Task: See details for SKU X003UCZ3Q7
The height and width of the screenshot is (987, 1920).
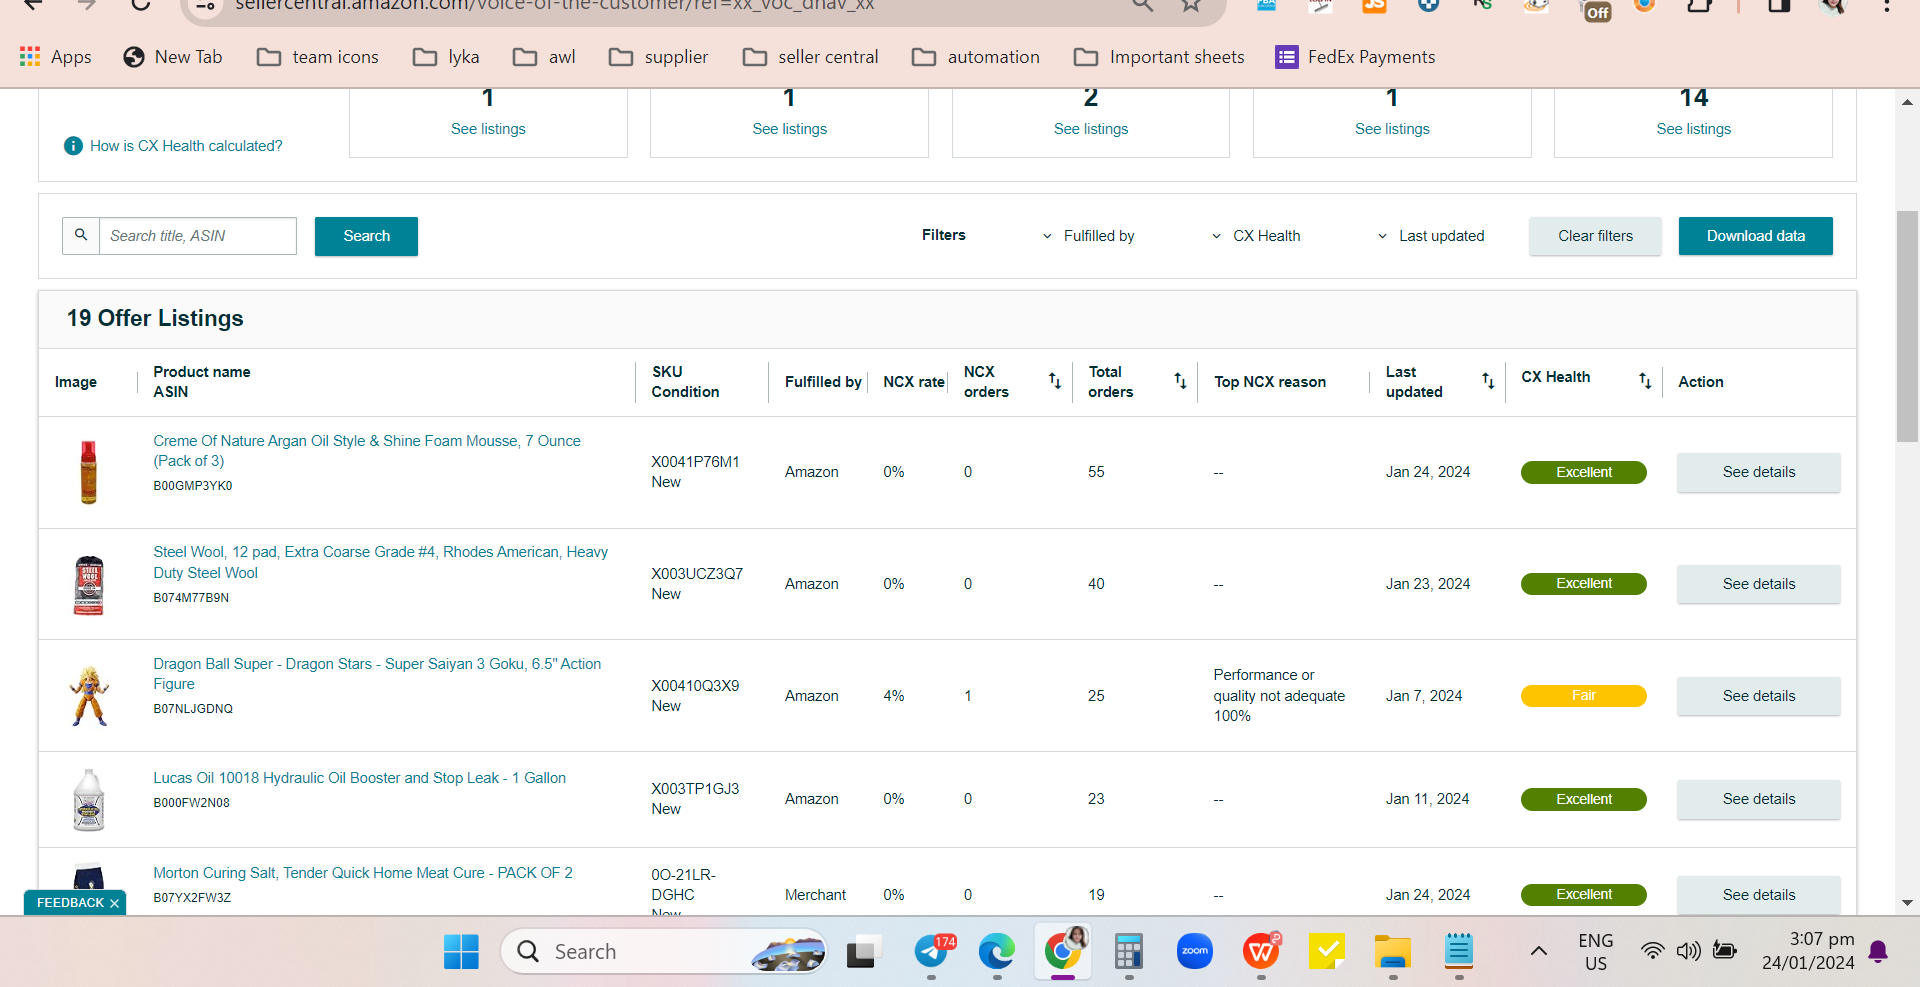Action: point(1759,584)
